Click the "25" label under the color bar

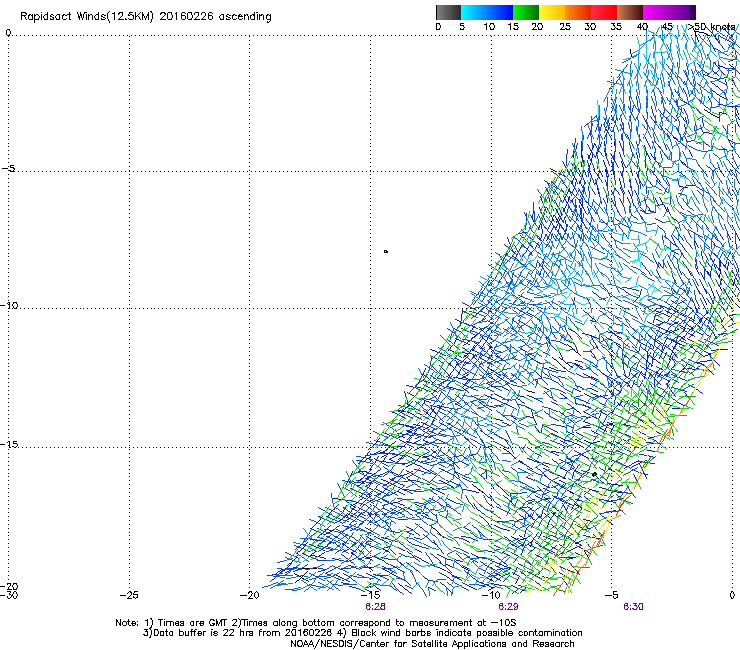coord(565,27)
